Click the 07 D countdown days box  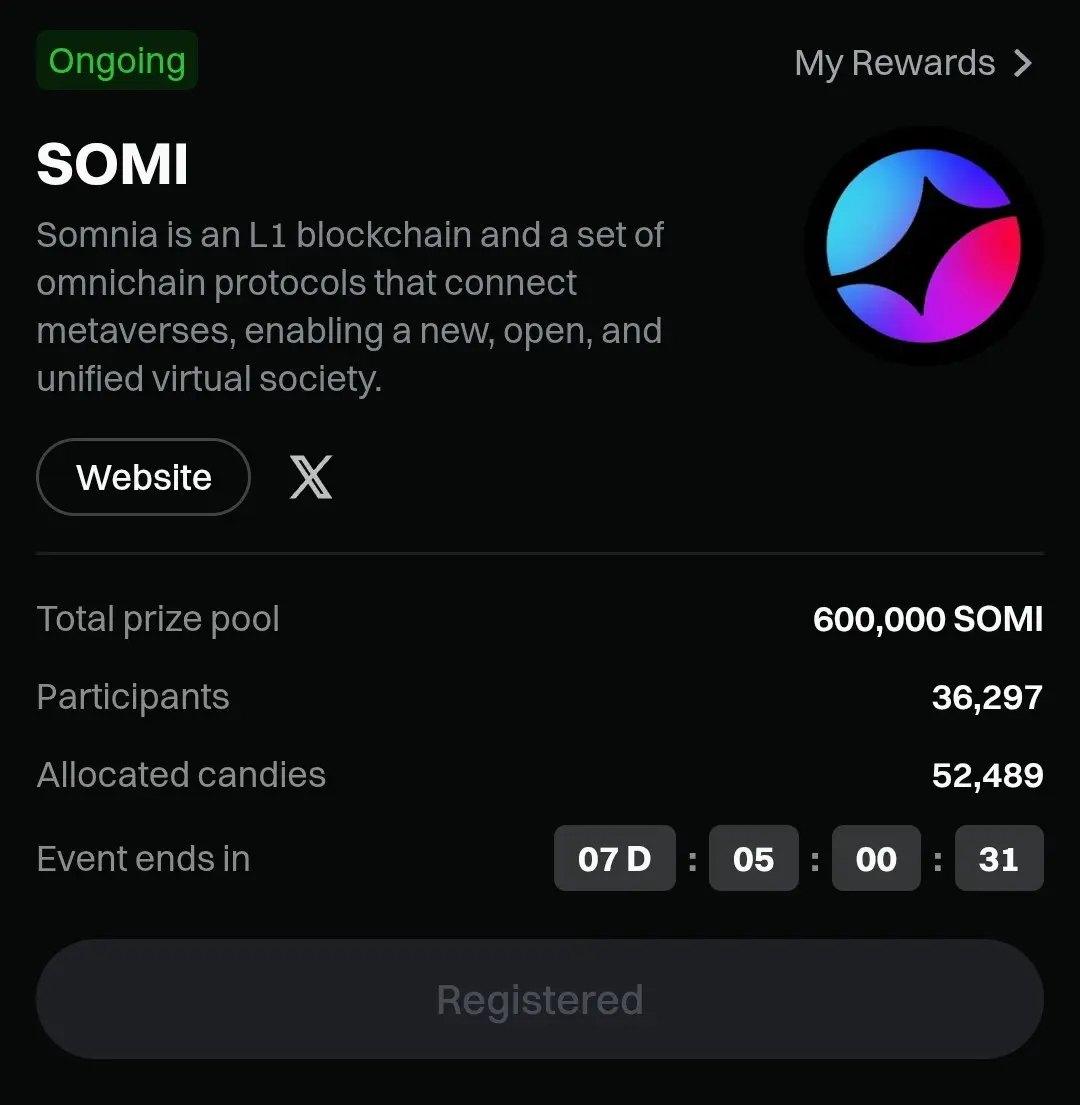pyautogui.click(x=615, y=858)
